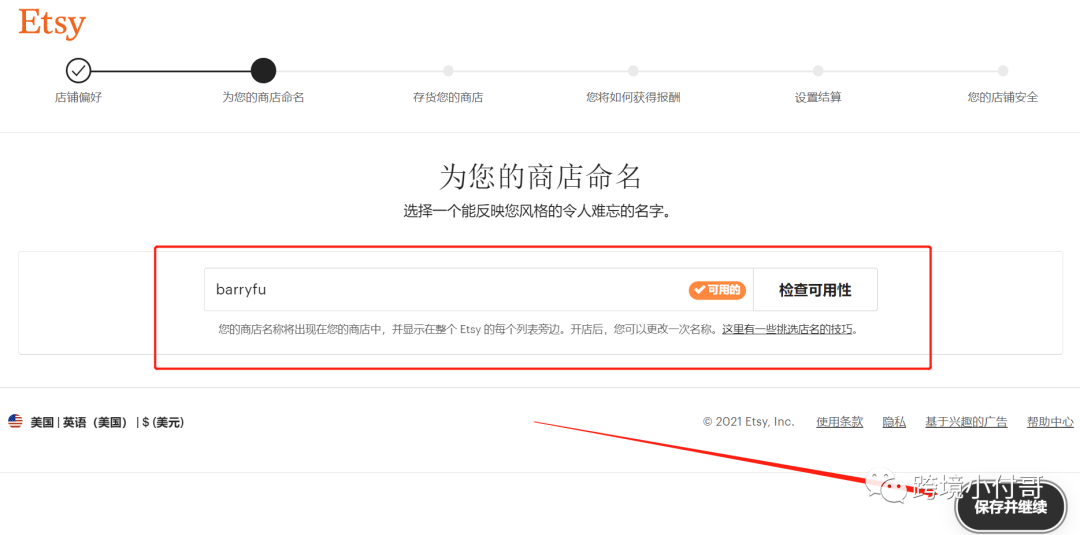Open the 您将如何获得报酬 step label
This screenshot has height=535, width=1080.
click(633, 97)
